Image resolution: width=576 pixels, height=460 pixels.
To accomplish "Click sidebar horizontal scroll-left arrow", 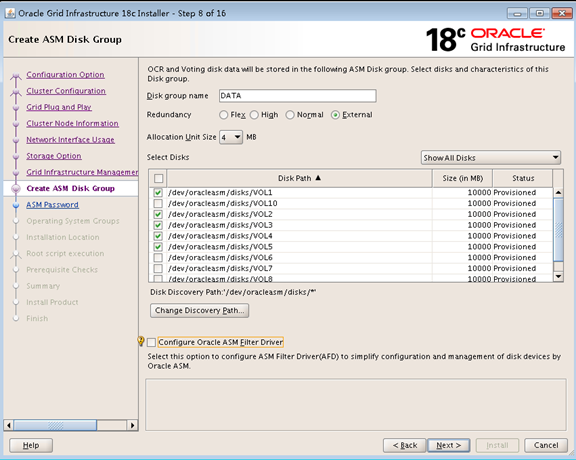I will [8, 425].
